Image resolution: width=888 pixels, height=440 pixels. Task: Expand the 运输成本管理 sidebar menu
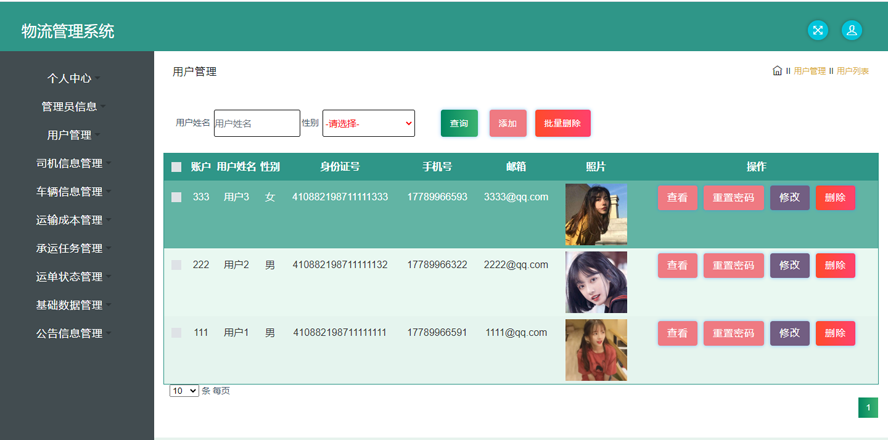74,220
